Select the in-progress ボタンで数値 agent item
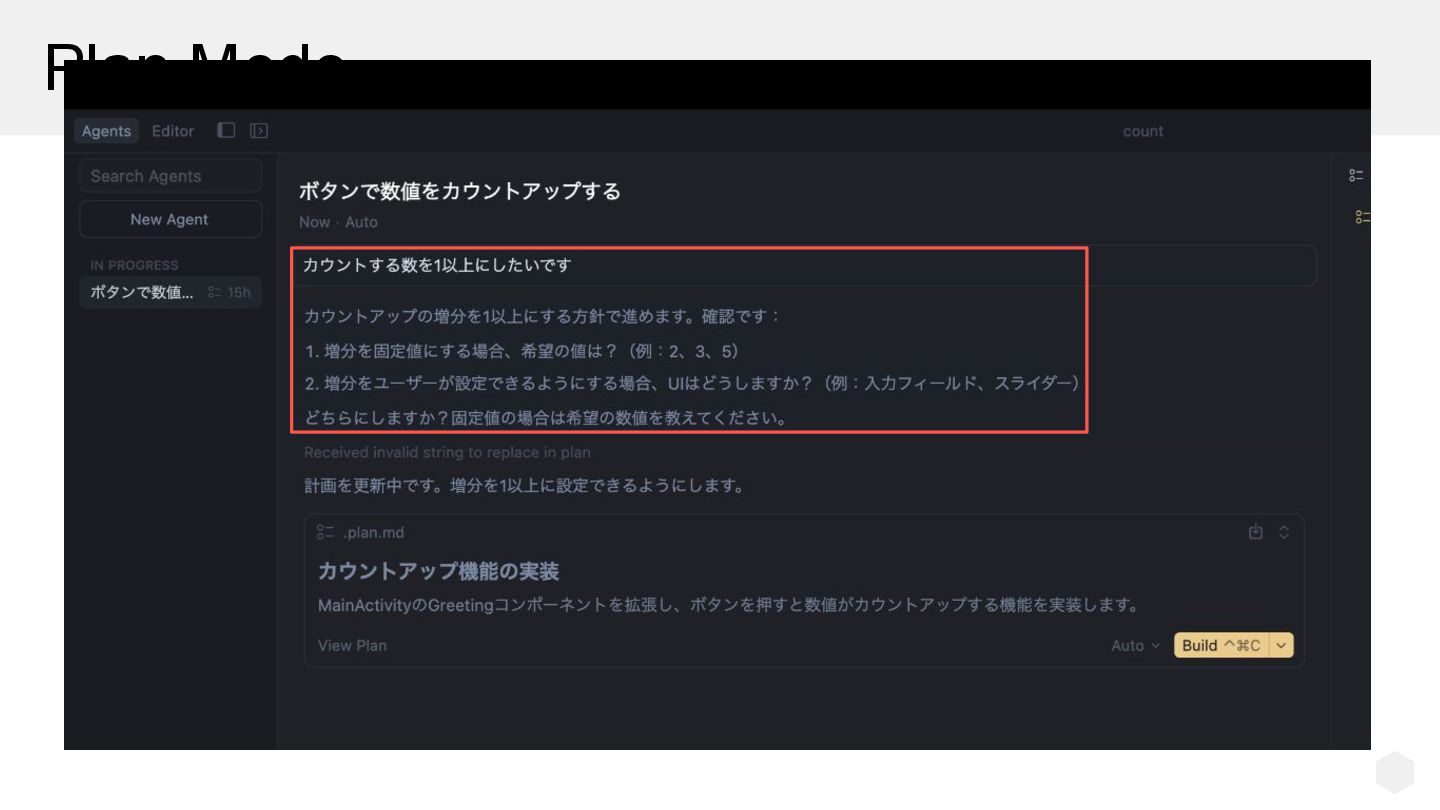Screen dimensions: 1440x810 pyautogui.click(x=170, y=293)
